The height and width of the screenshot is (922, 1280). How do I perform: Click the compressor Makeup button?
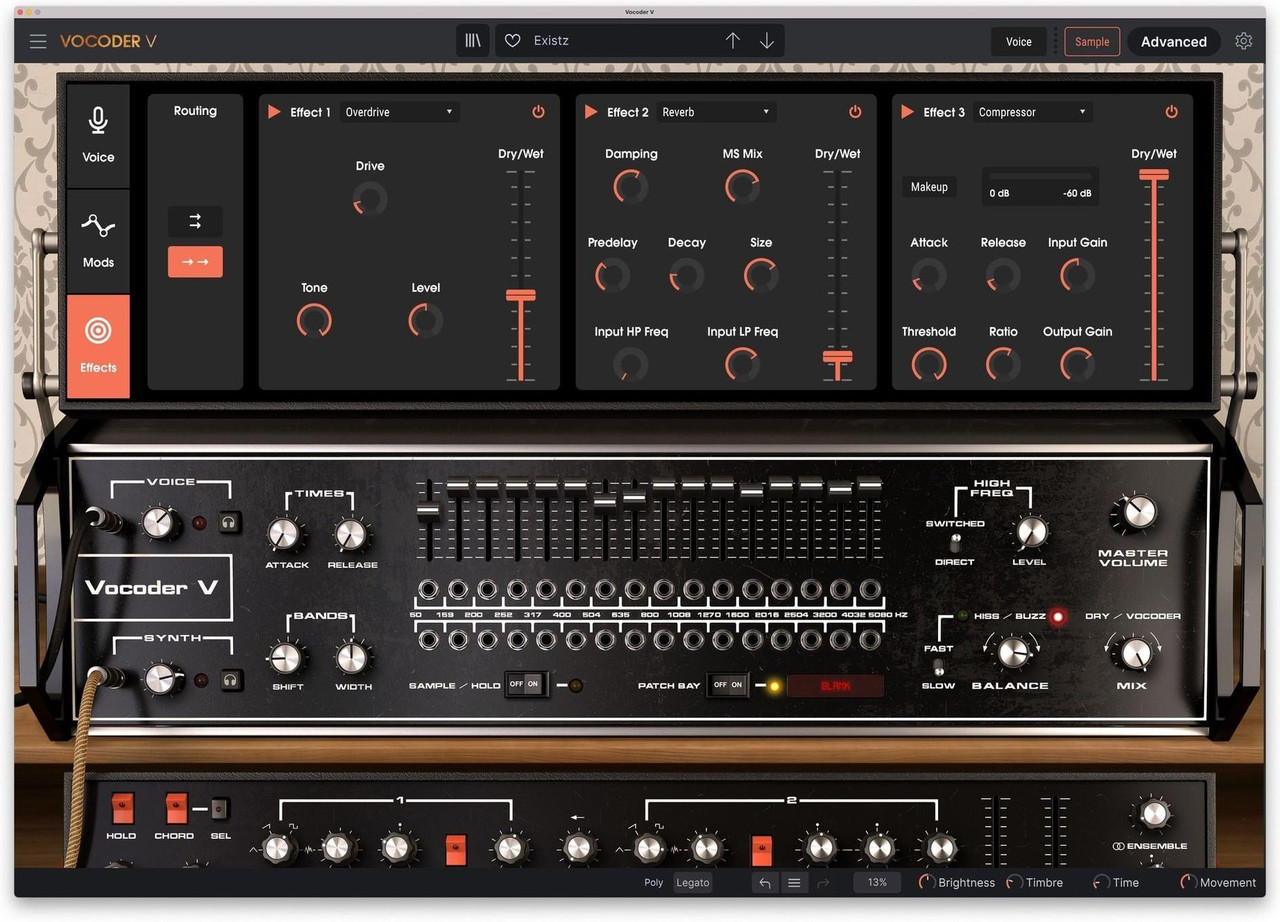(929, 187)
